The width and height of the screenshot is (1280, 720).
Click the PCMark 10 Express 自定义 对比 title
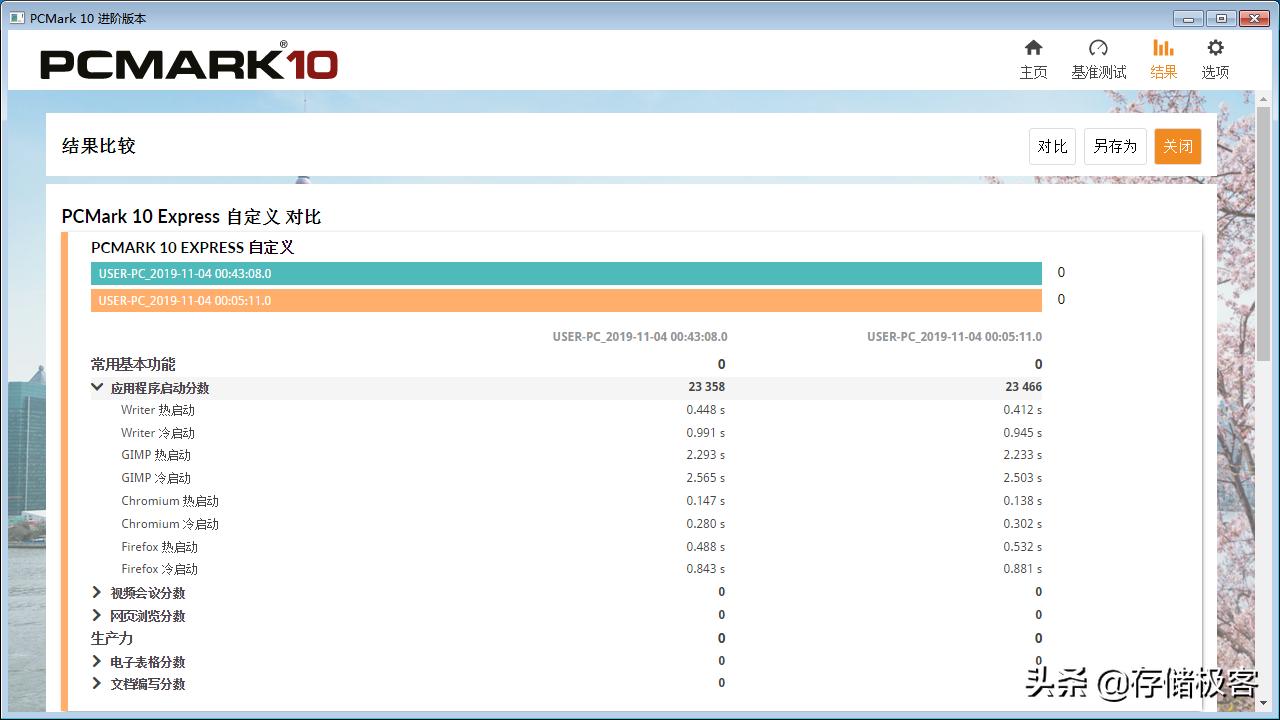tap(191, 217)
